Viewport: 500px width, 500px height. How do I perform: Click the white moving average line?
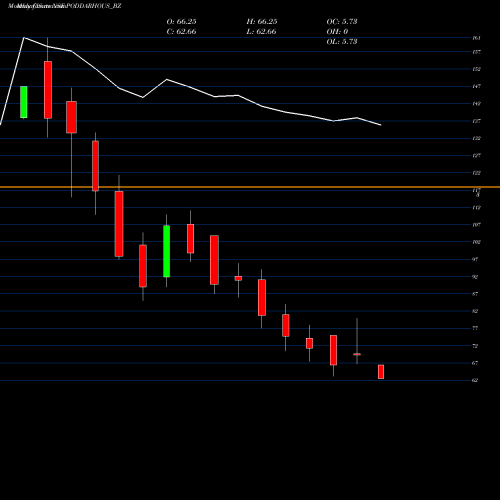pyautogui.click(x=190, y=87)
